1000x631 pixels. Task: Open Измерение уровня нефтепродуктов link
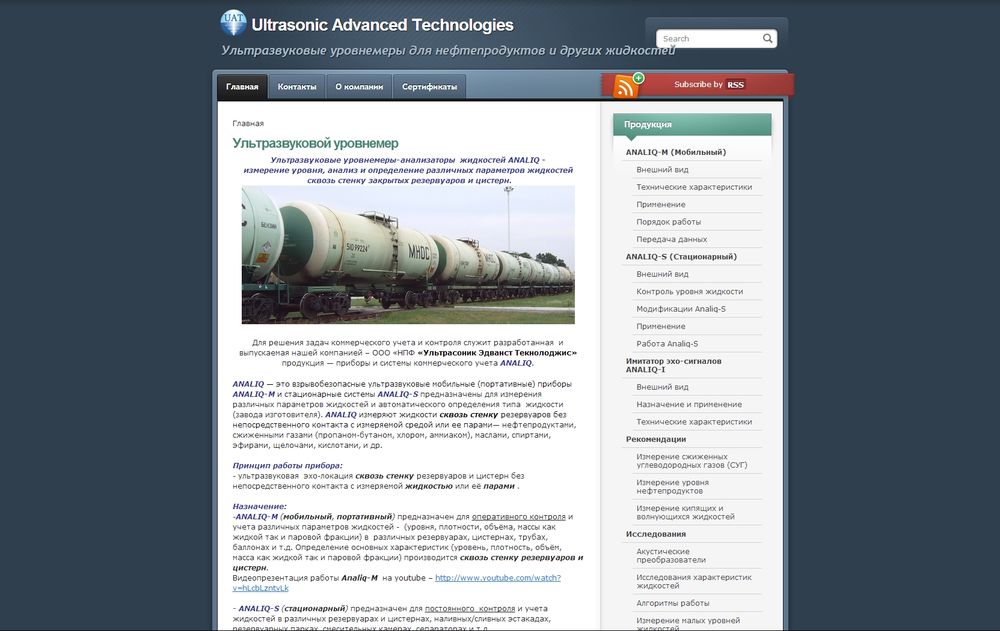coord(672,487)
